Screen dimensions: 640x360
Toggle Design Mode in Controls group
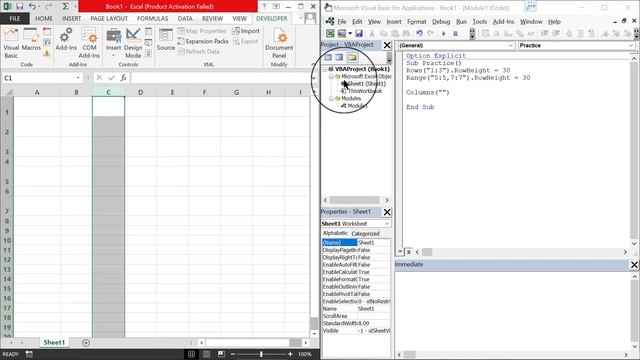pos(133,43)
